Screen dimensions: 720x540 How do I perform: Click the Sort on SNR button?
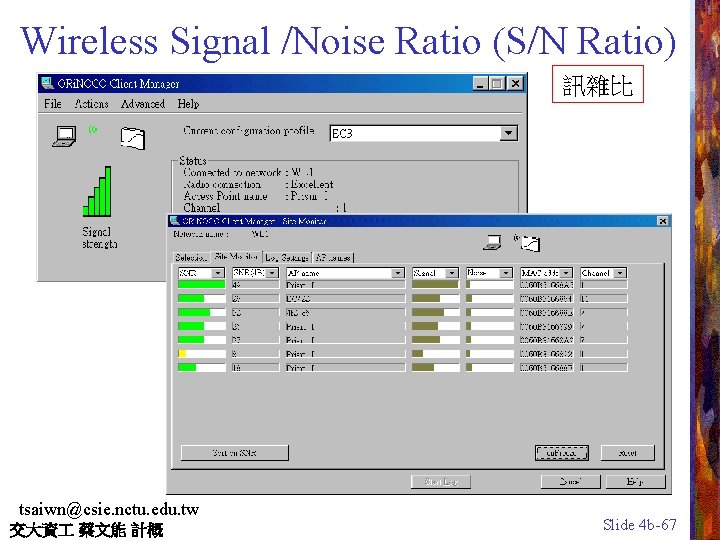pyautogui.click(x=235, y=453)
